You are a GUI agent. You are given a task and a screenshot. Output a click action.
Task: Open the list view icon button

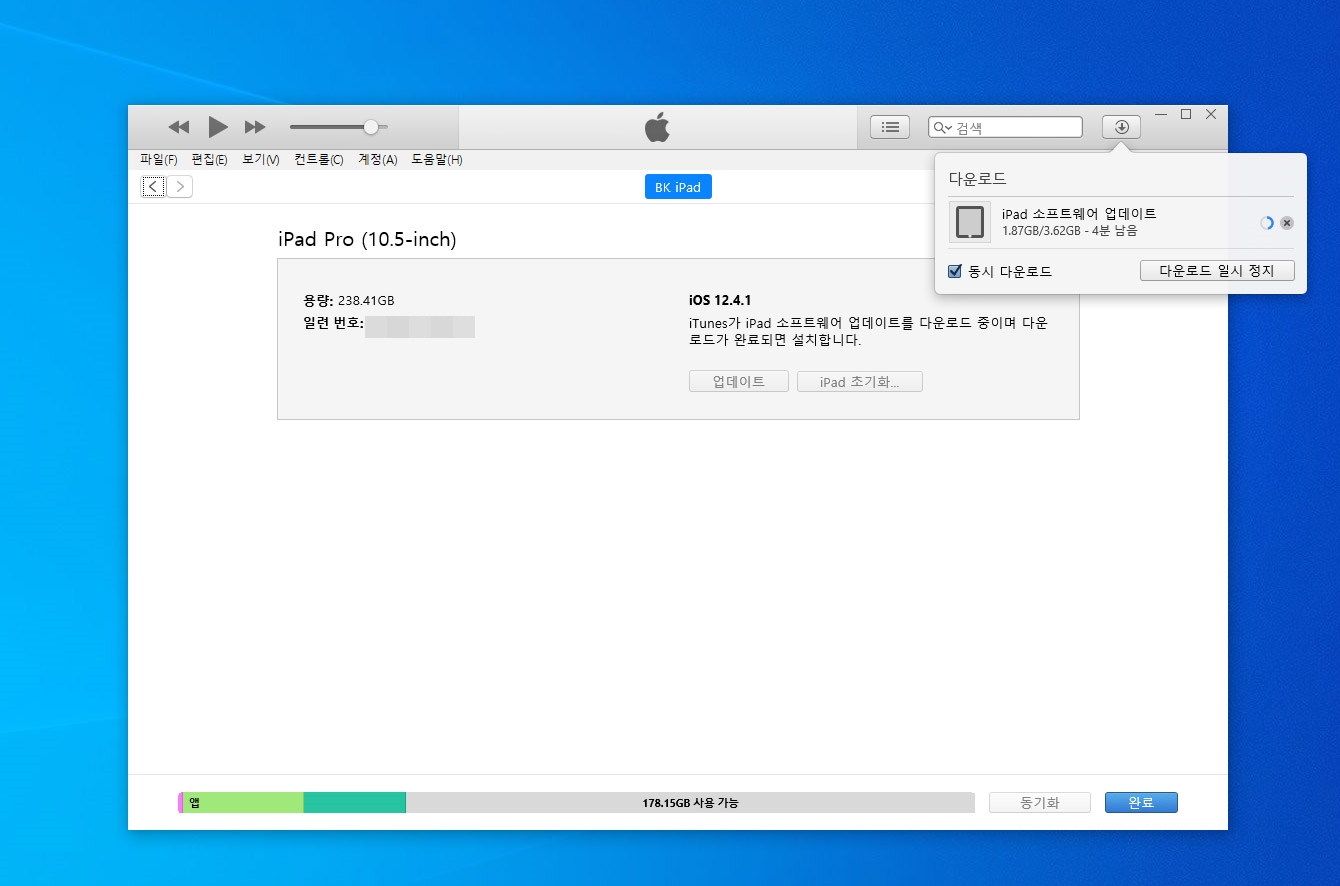tap(890, 127)
